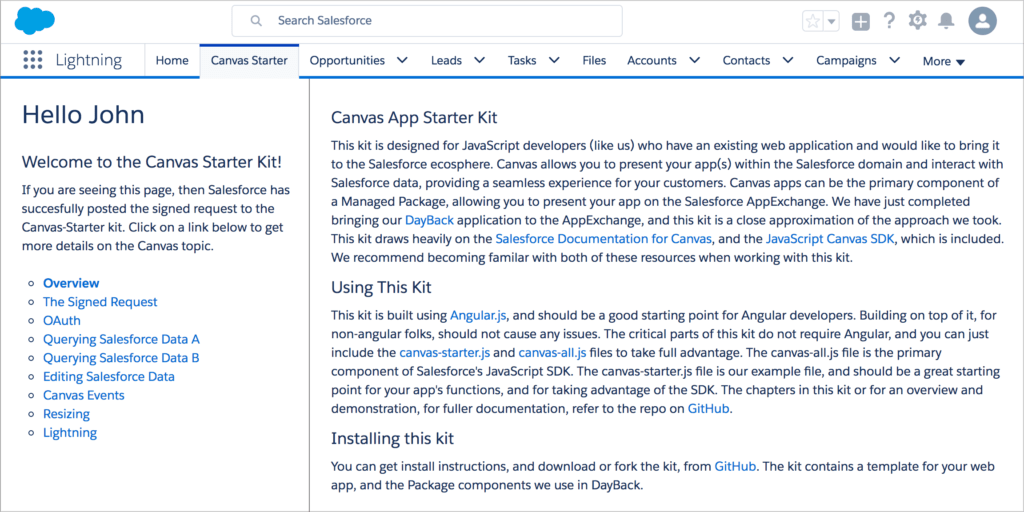This screenshot has width=1024, height=512.
Task: Open Querying Salesforce Data A link
Action: tap(121, 339)
